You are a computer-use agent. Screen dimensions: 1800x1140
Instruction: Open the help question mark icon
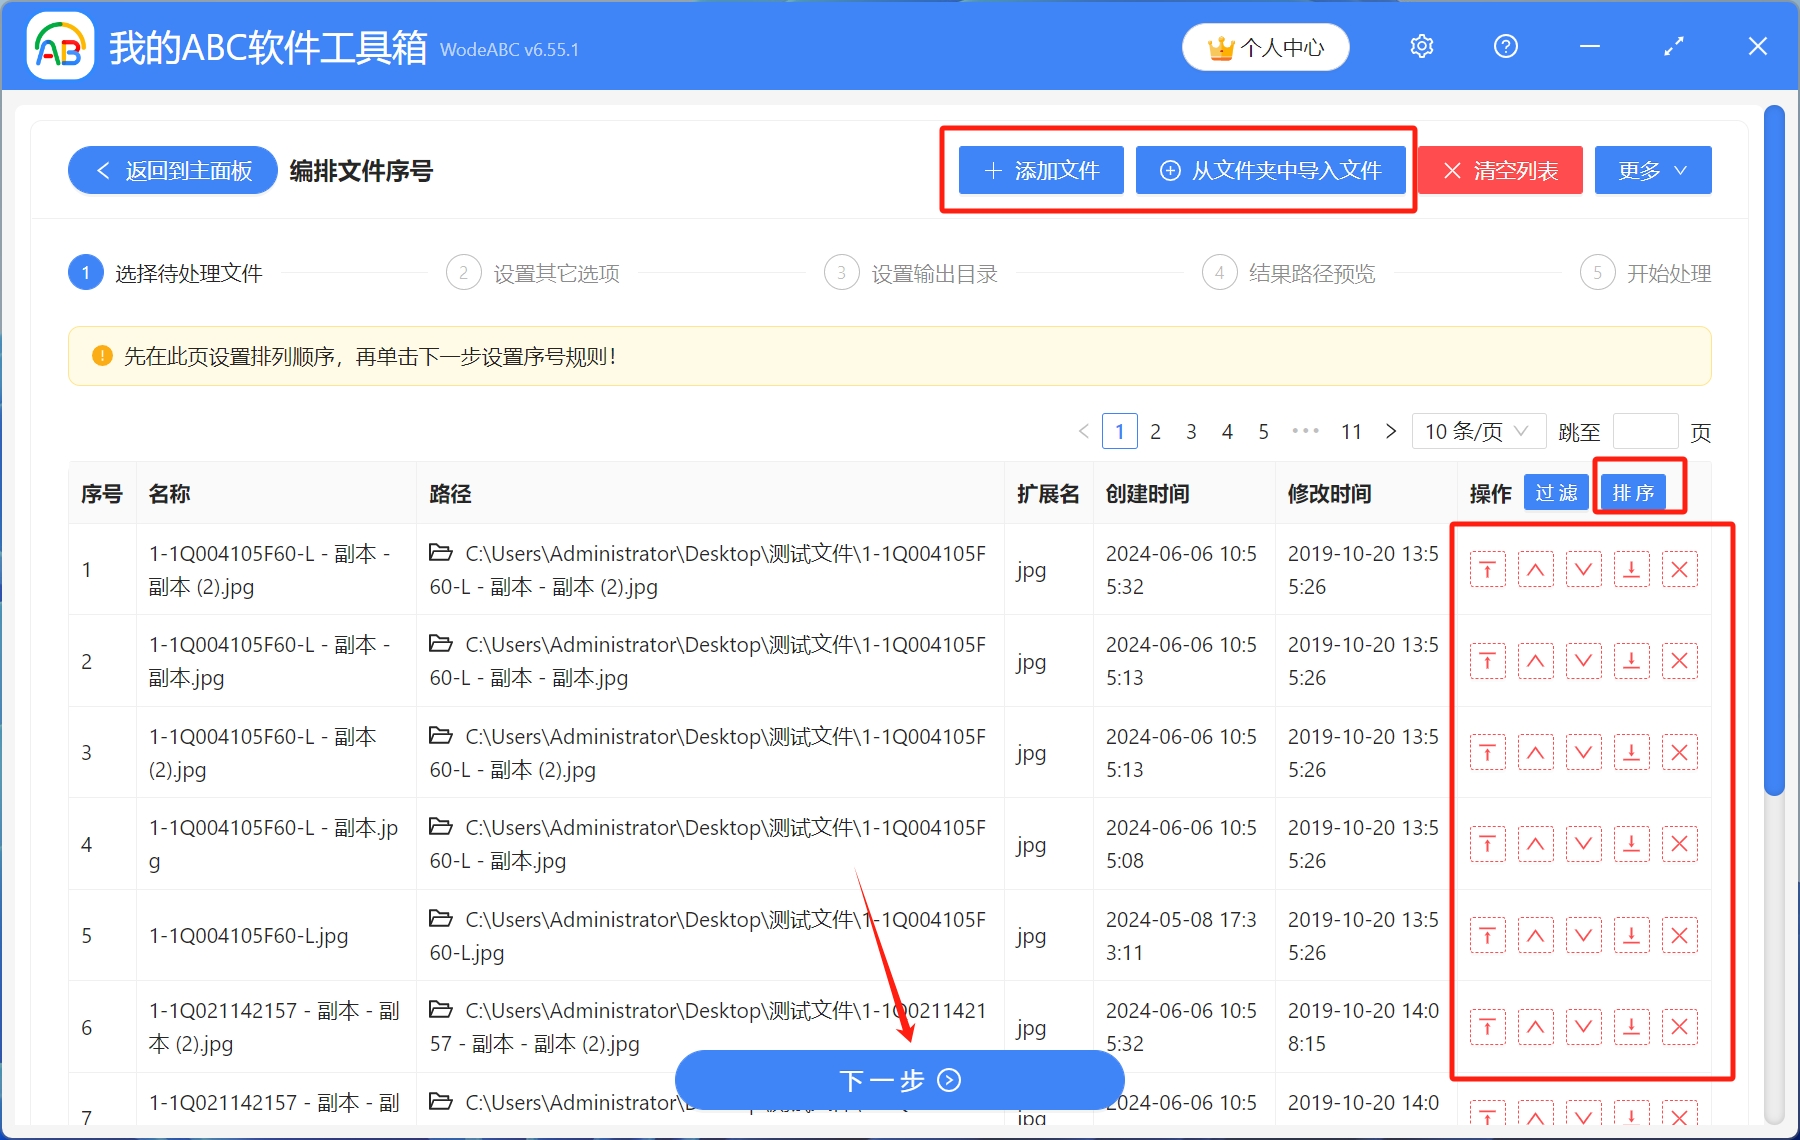coord(1505,46)
